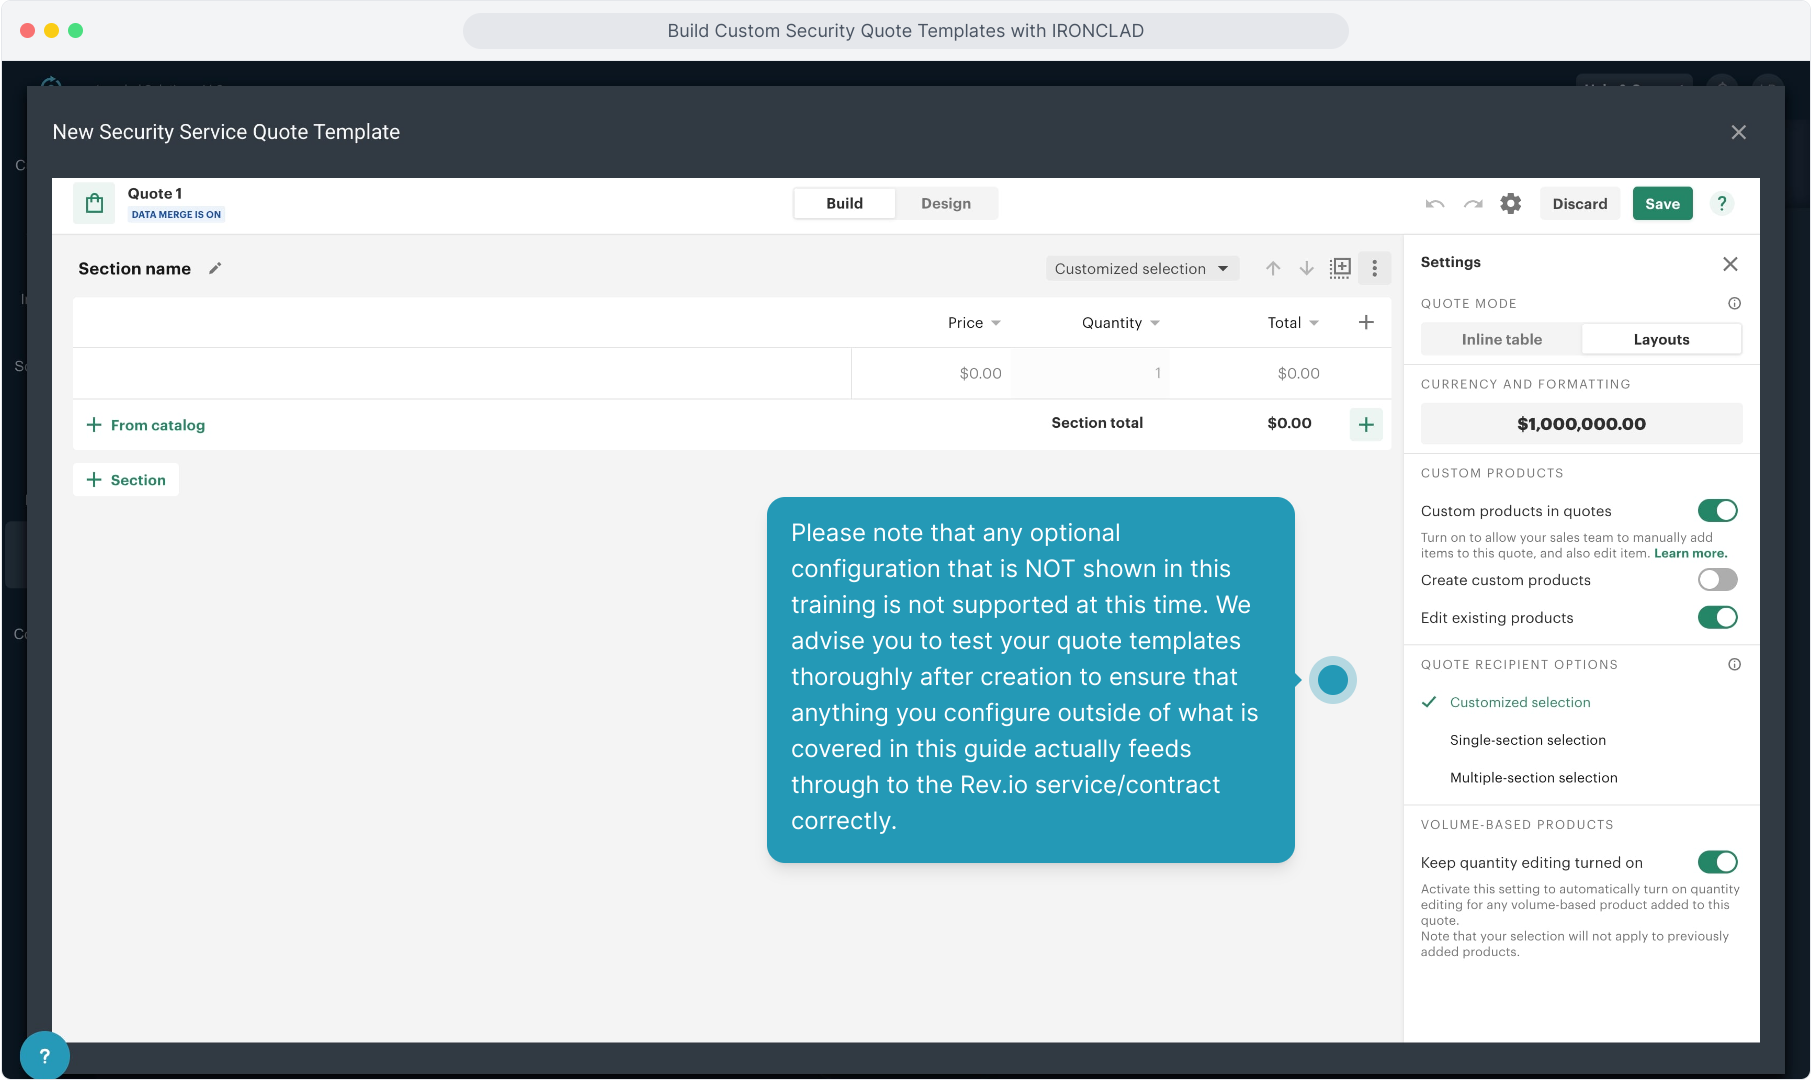Select Single-section selection option
1812x1080 pixels.
[x=1527, y=740]
